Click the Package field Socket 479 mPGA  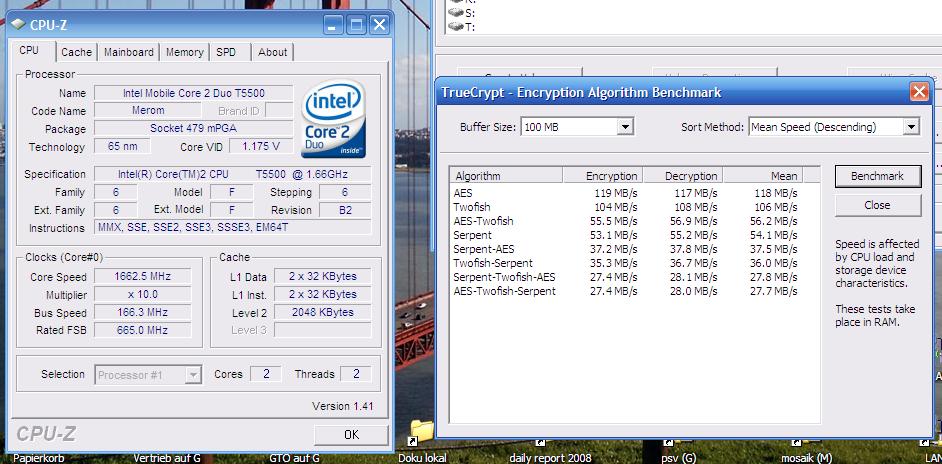pyautogui.click(x=193, y=128)
